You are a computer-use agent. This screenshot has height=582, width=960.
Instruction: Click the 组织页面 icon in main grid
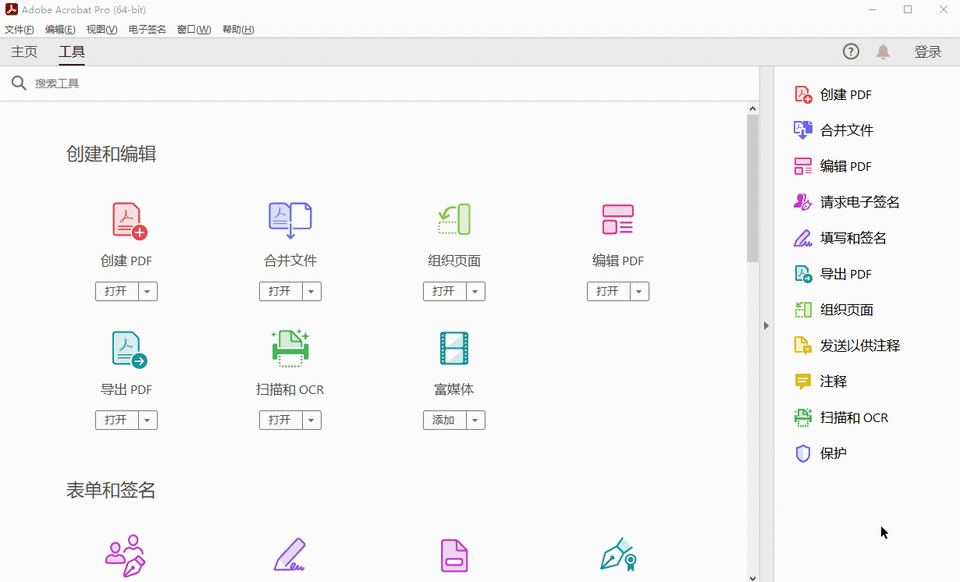click(454, 220)
